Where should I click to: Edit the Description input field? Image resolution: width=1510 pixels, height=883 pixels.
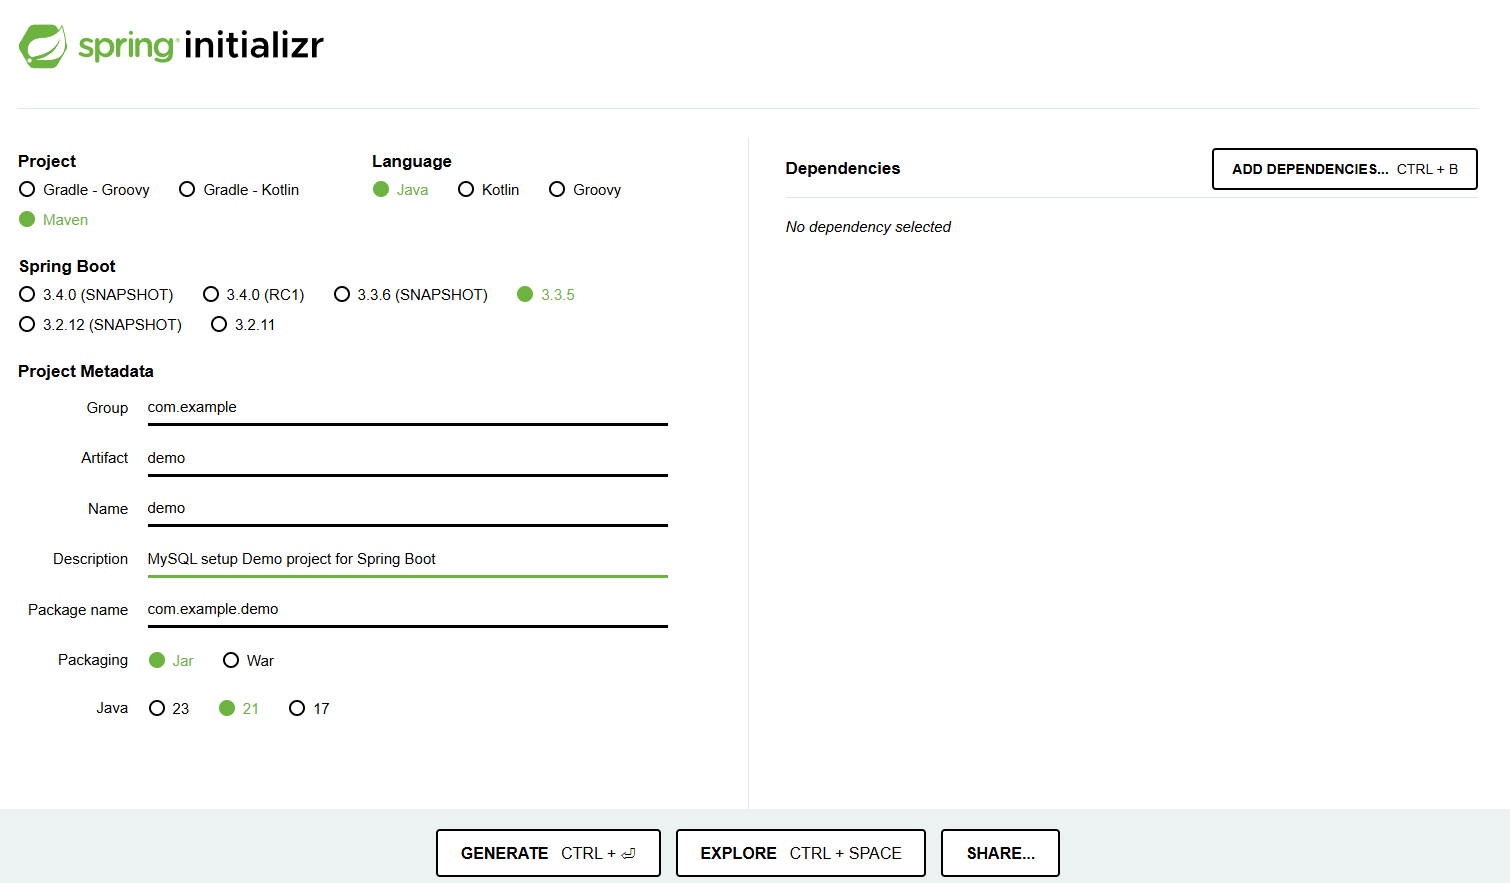[407, 560]
